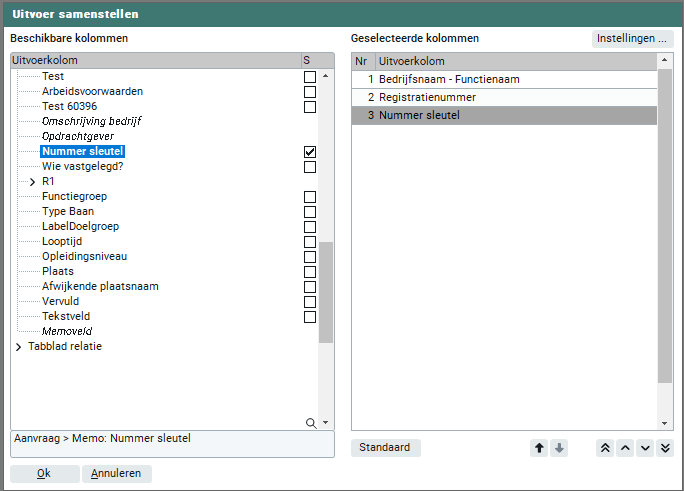
Task: Move column one down with single chevron
Action: pos(645,448)
